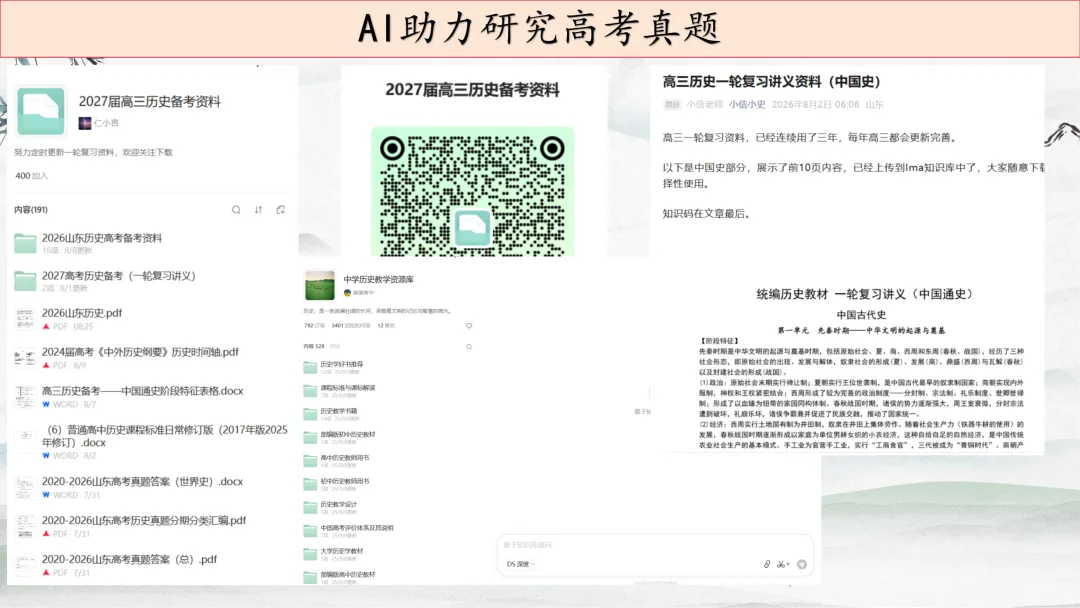This screenshot has width=1080, height=608.
Task: Click article title 高三历史一轮复习讲义资料（中国史）
Action: [x=771, y=81]
